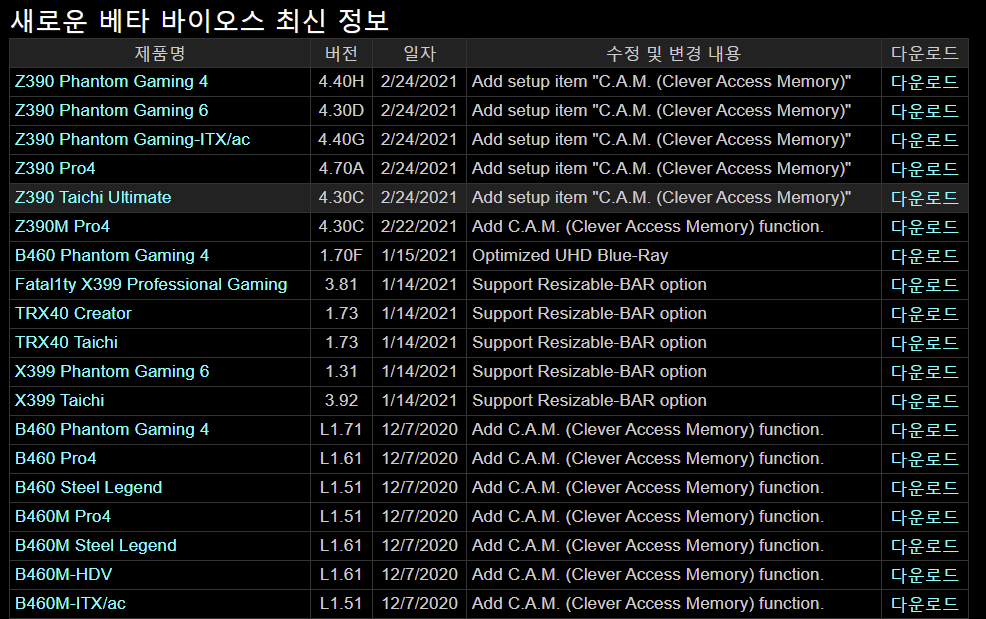Viewport: 986px width, 619px height.
Task: Open the B460M-ITX/ac product link
Action: [x=70, y=603]
